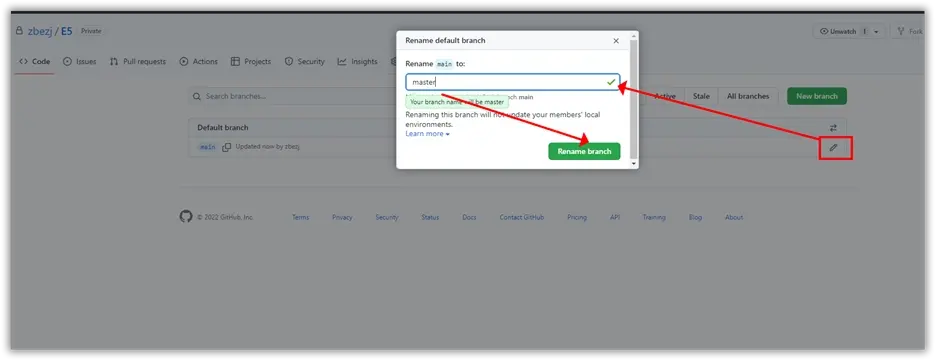Image resolution: width=935 pixels, height=360 pixels.
Task: Open the Blog footer link
Action: (695, 218)
